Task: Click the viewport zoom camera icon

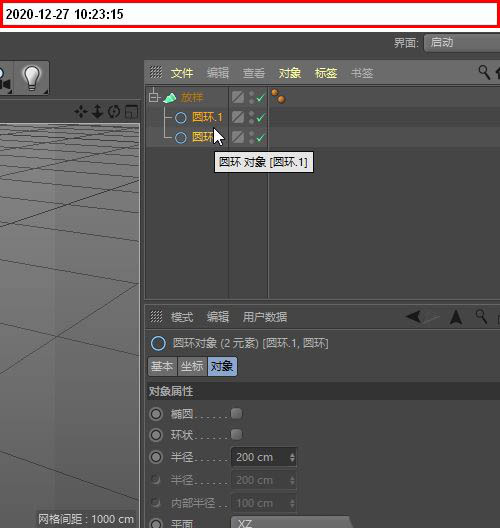Action: coord(97,111)
